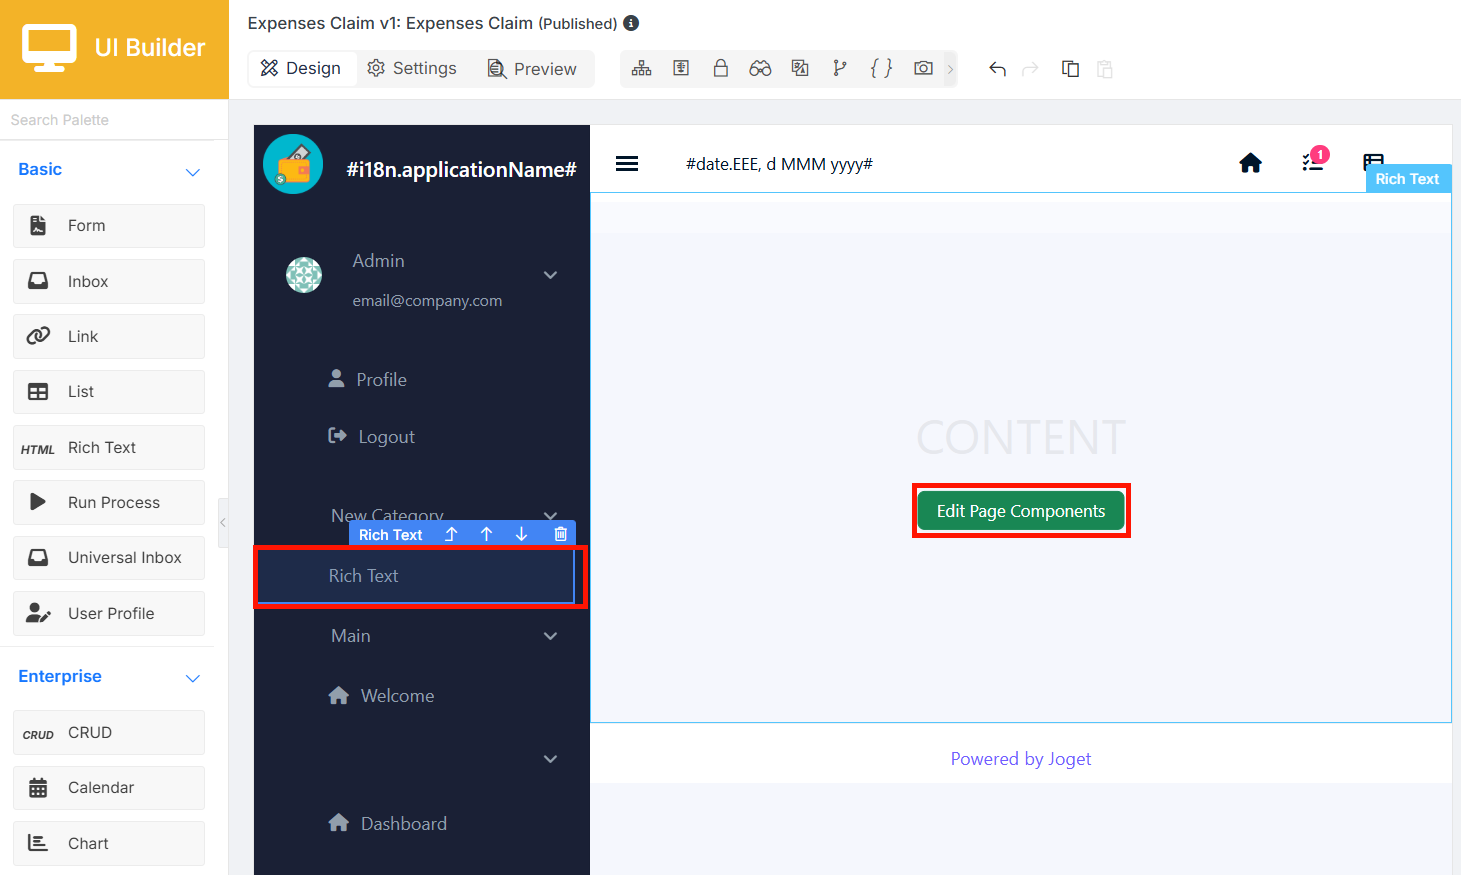
Task: Collapse the palette with the side handle
Action: 223,522
